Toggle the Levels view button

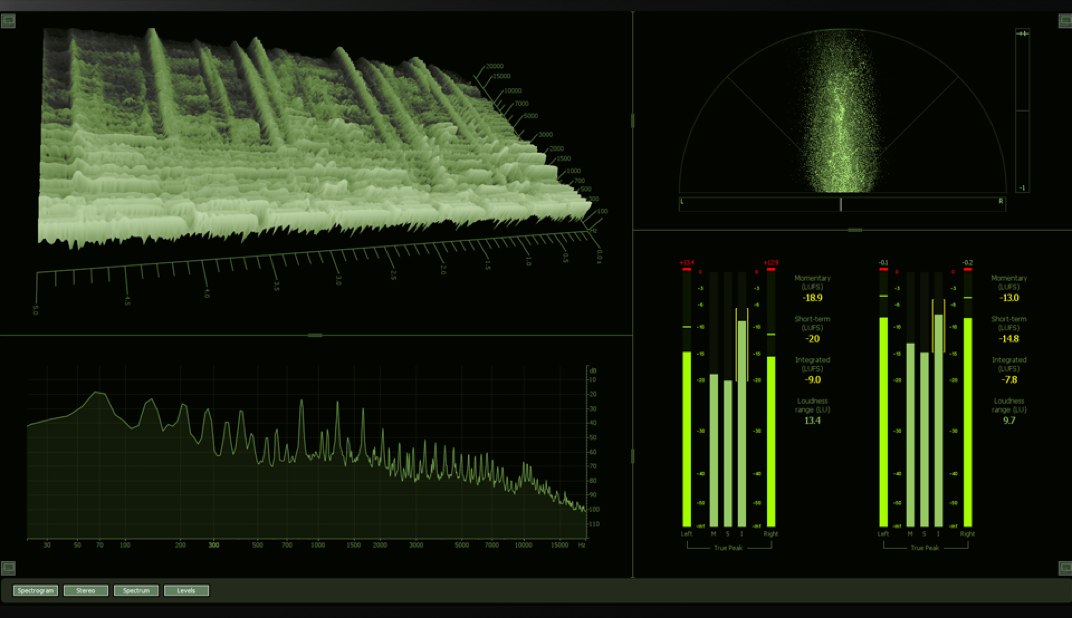(x=186, y=591)
